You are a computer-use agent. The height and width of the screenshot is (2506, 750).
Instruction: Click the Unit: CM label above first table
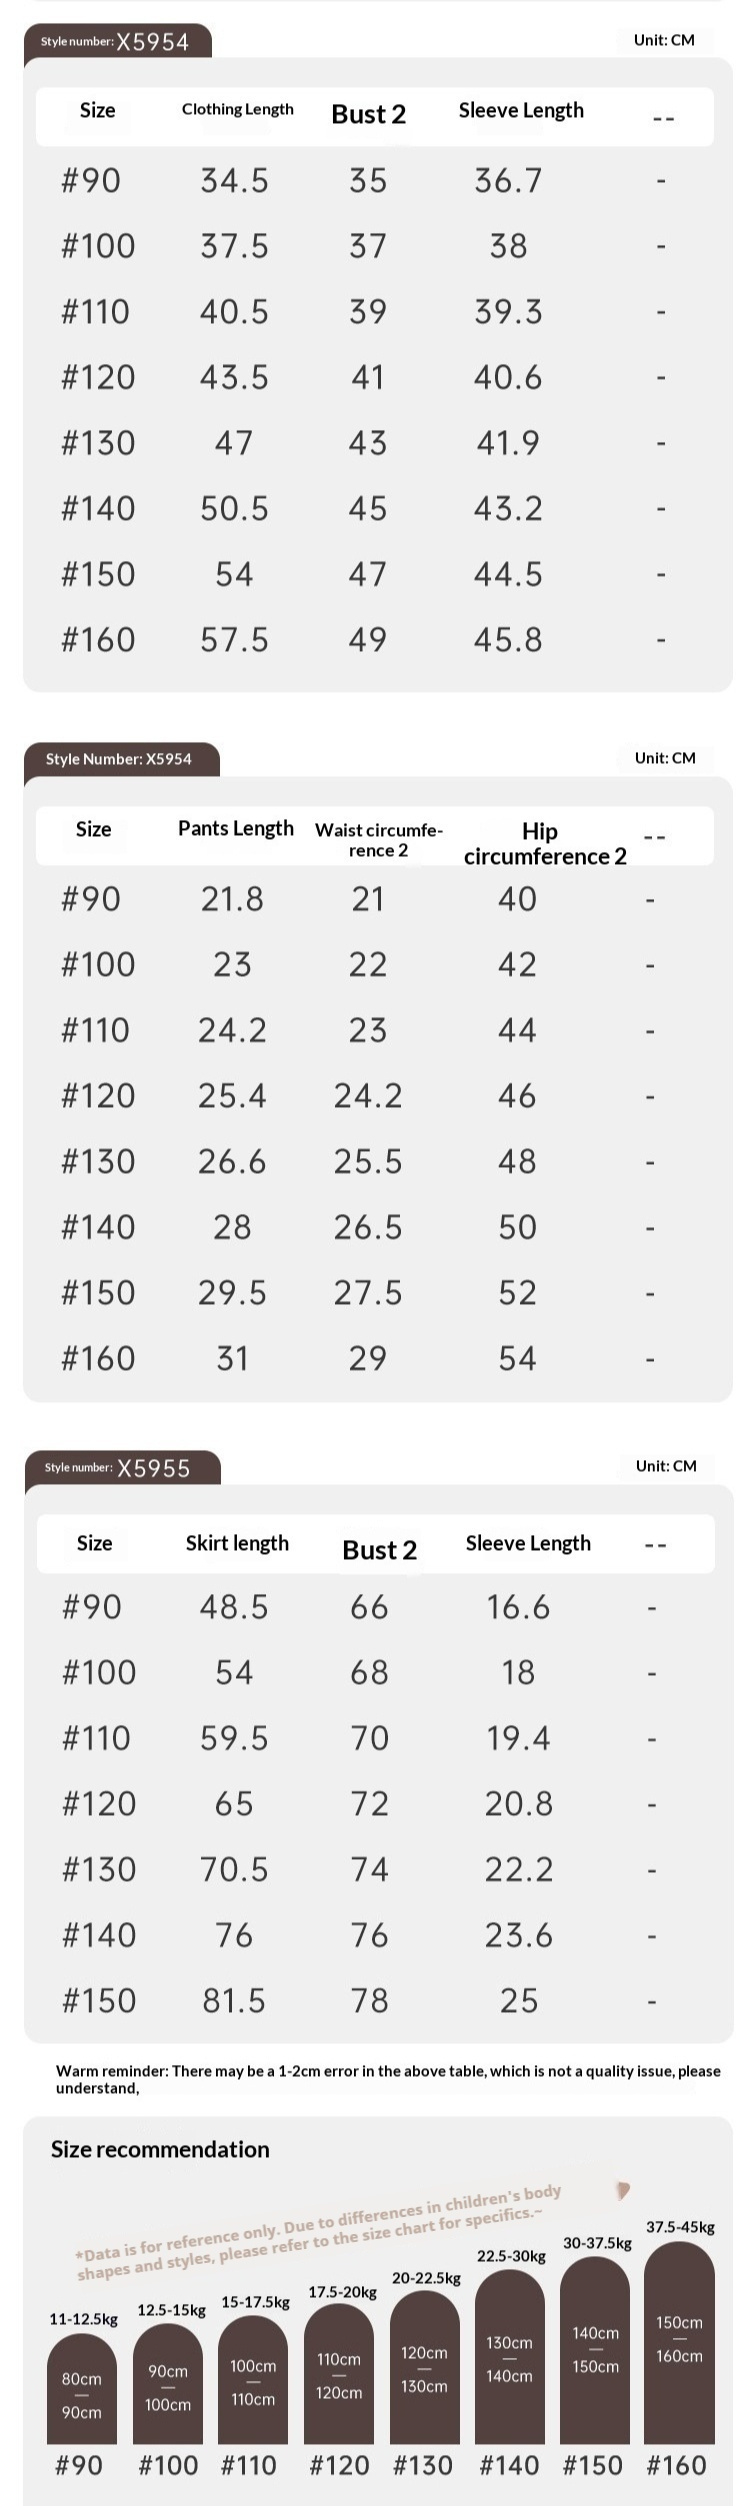664,40
